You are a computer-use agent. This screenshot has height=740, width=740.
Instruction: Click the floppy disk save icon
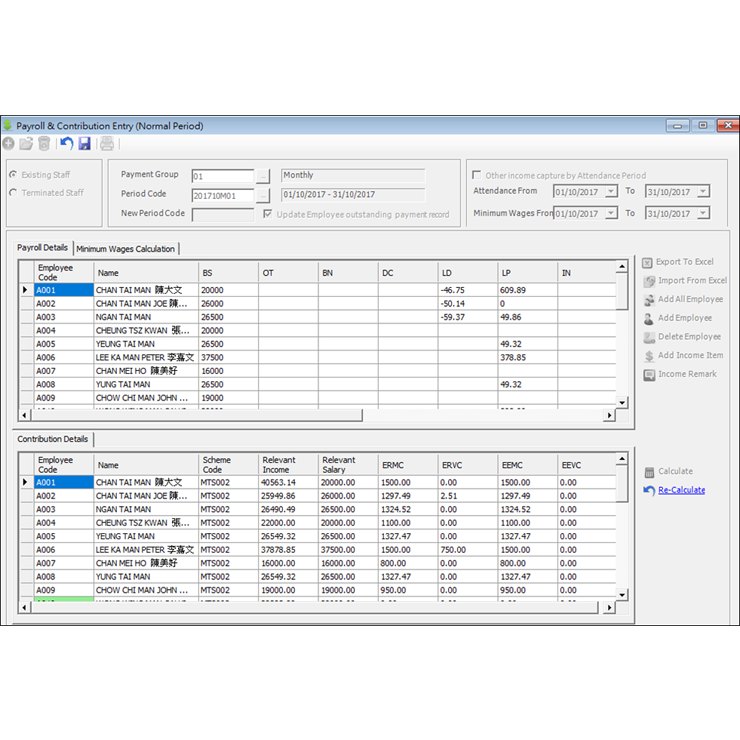(84, 144)
